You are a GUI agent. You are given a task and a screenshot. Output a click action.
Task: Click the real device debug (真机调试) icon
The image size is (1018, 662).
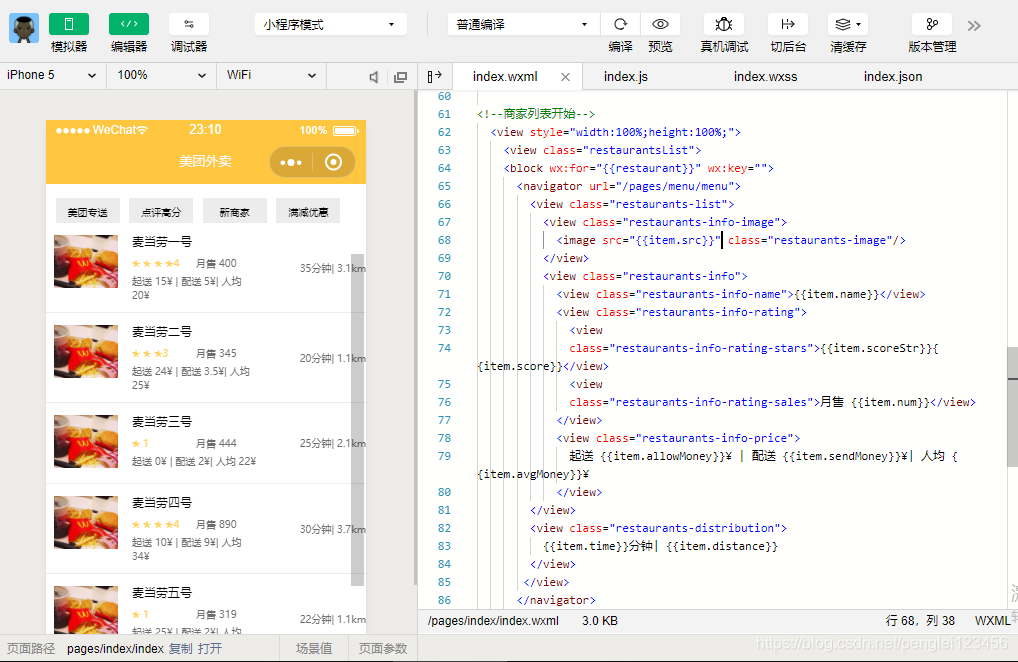click(724, 25)
